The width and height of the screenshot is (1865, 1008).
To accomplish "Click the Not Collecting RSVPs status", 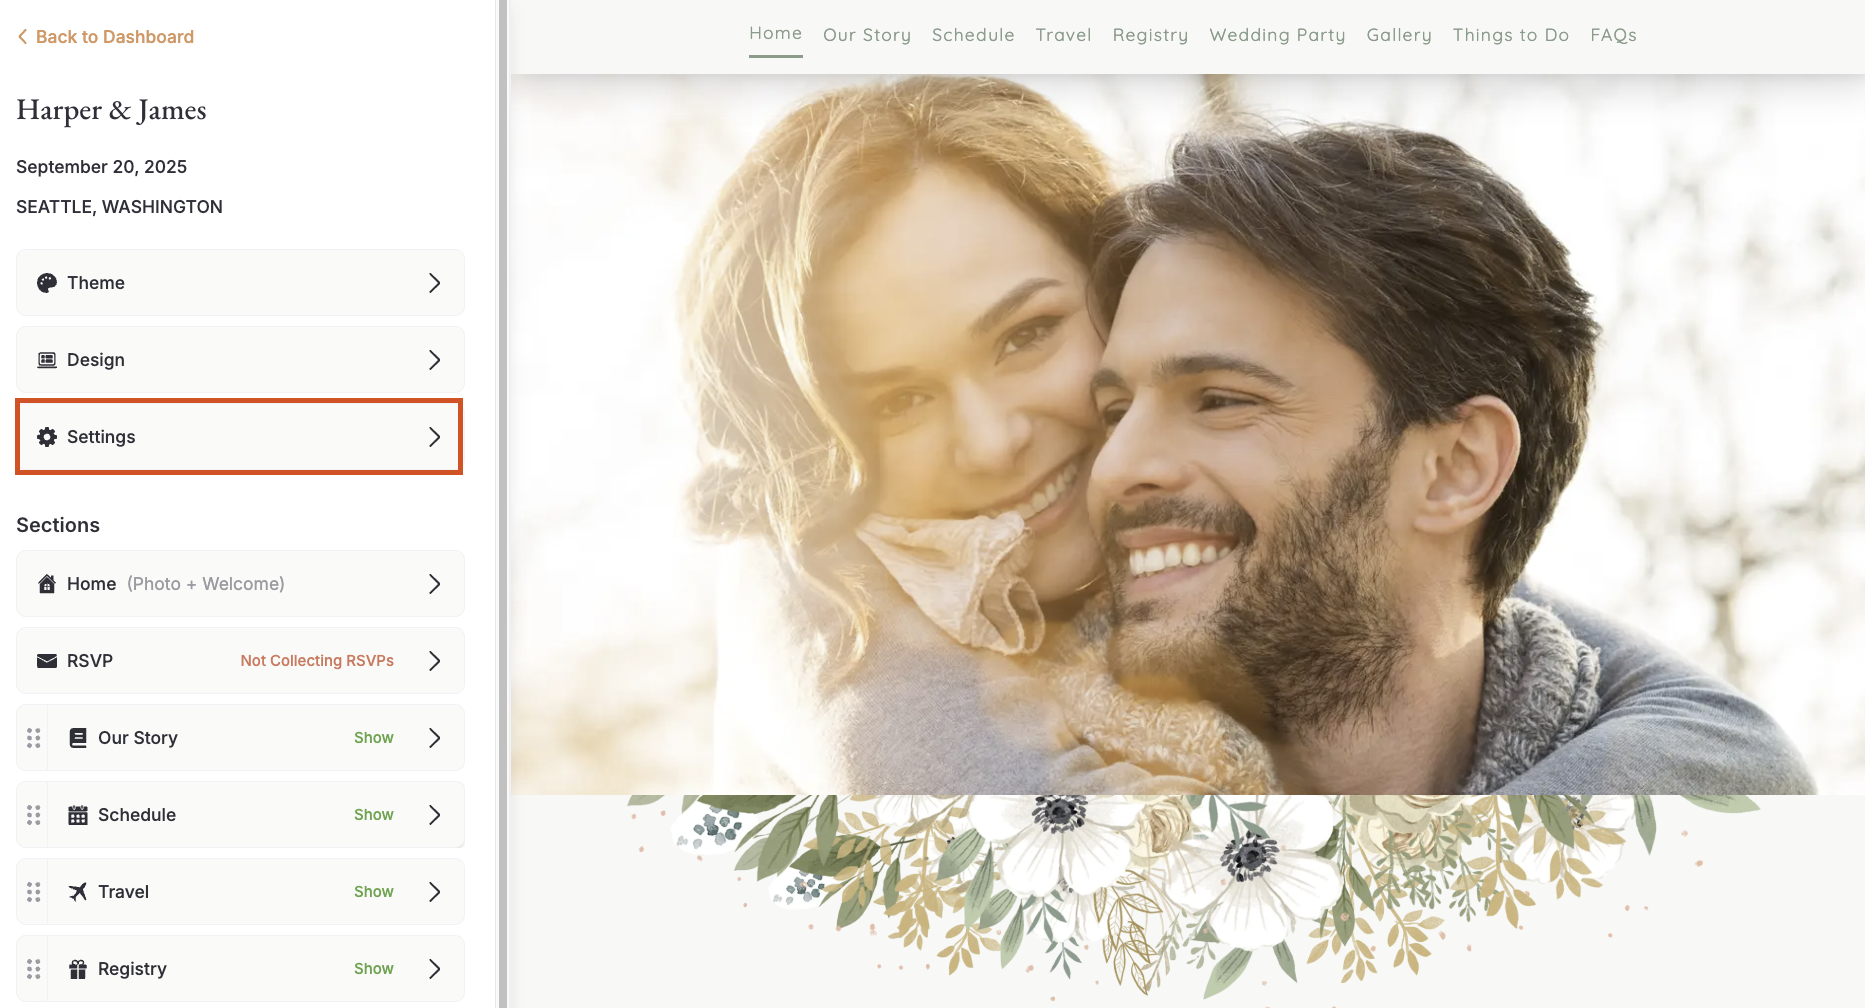I will [x=317, y=661].
